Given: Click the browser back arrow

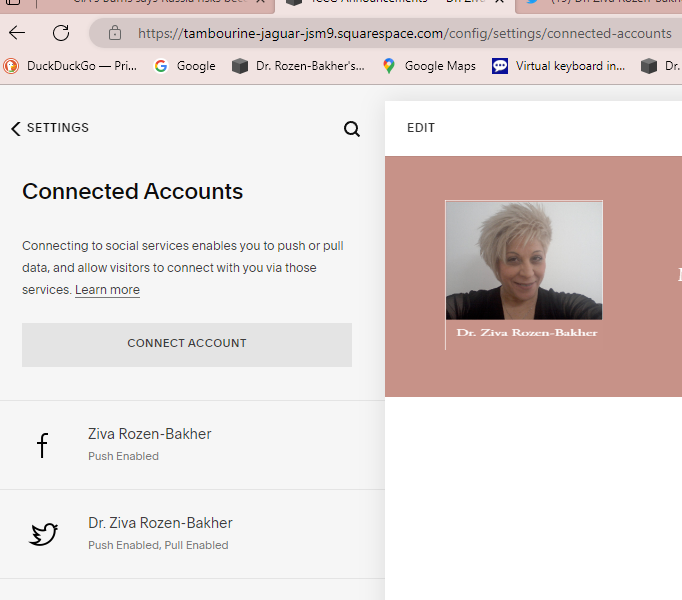Looking at the screenshot, I should (17, 33).
